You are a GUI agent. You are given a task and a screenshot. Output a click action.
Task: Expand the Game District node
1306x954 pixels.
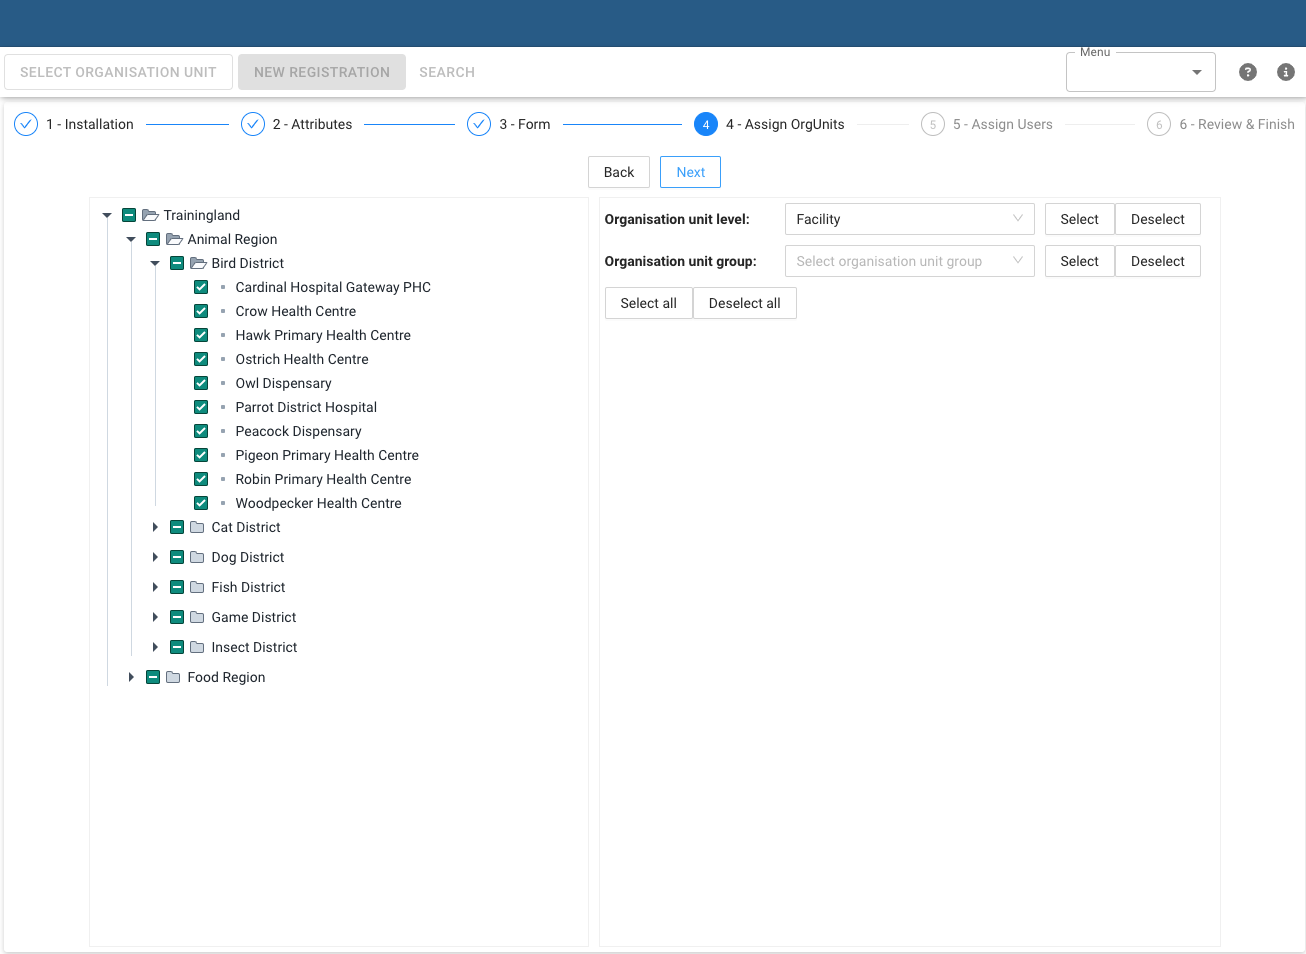click(155, 617)
